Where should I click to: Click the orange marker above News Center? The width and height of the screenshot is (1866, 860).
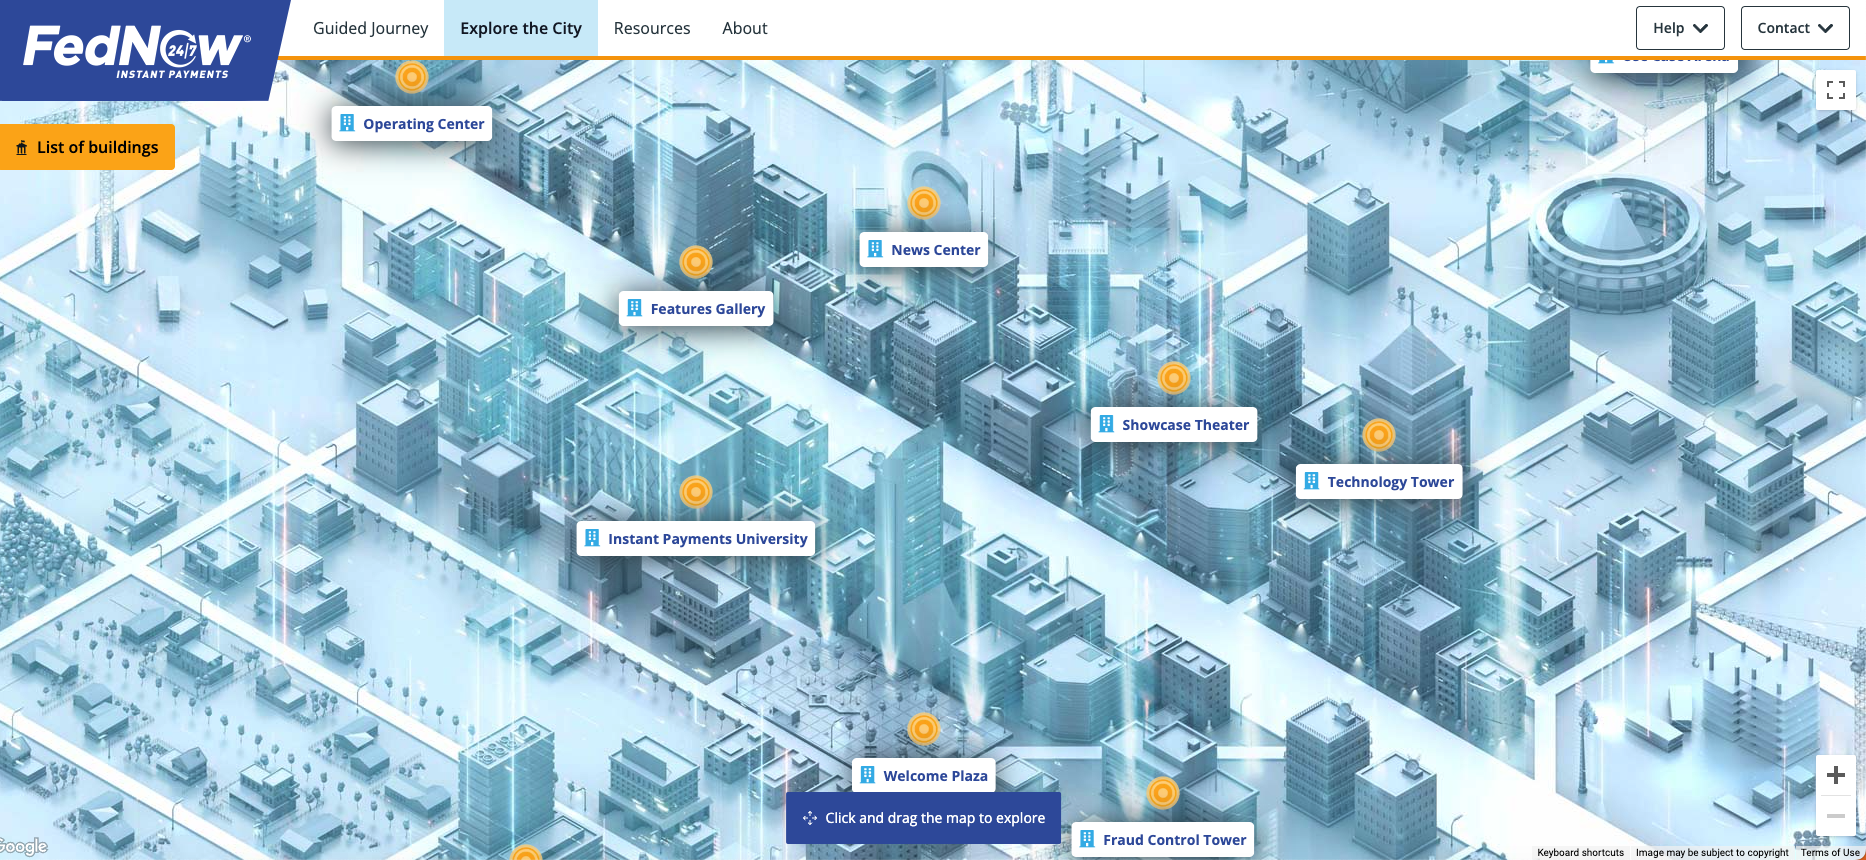coord(923,203)
